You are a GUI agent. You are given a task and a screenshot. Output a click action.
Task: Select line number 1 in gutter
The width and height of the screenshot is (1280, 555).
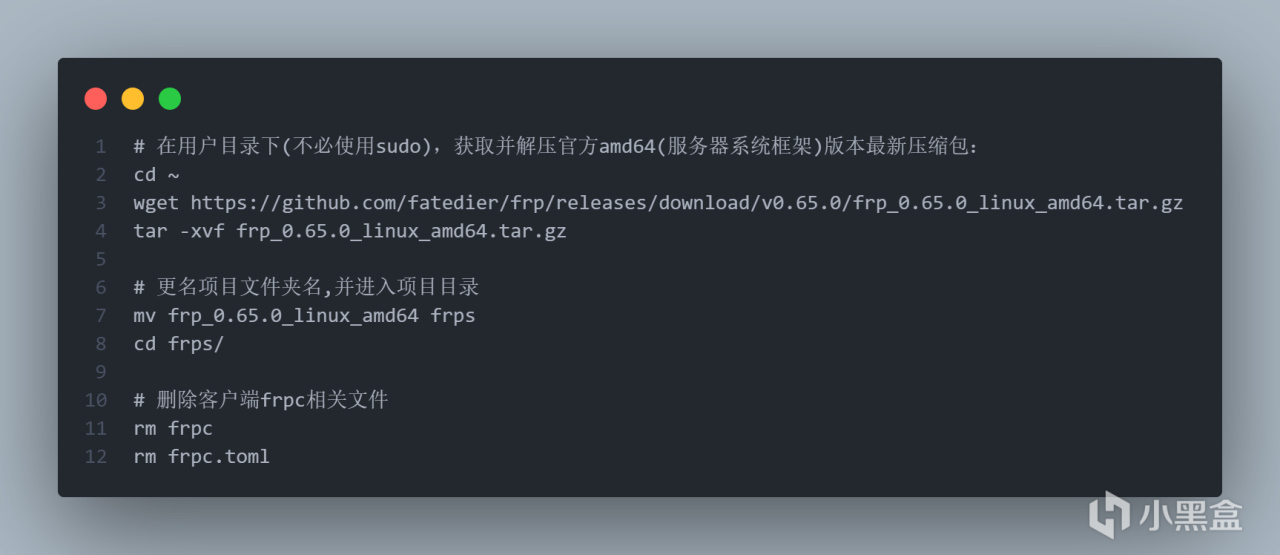point(101,147)
